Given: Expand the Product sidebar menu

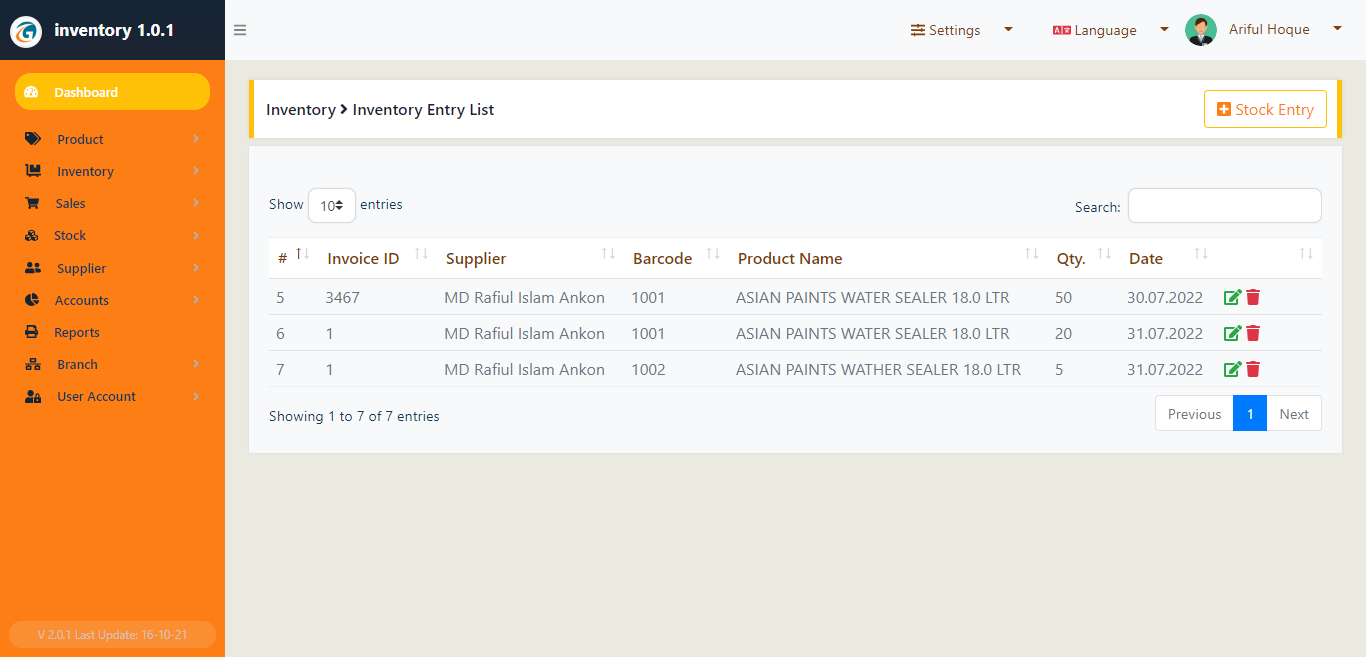Looking at the screenshot, I should pos(112,139).
